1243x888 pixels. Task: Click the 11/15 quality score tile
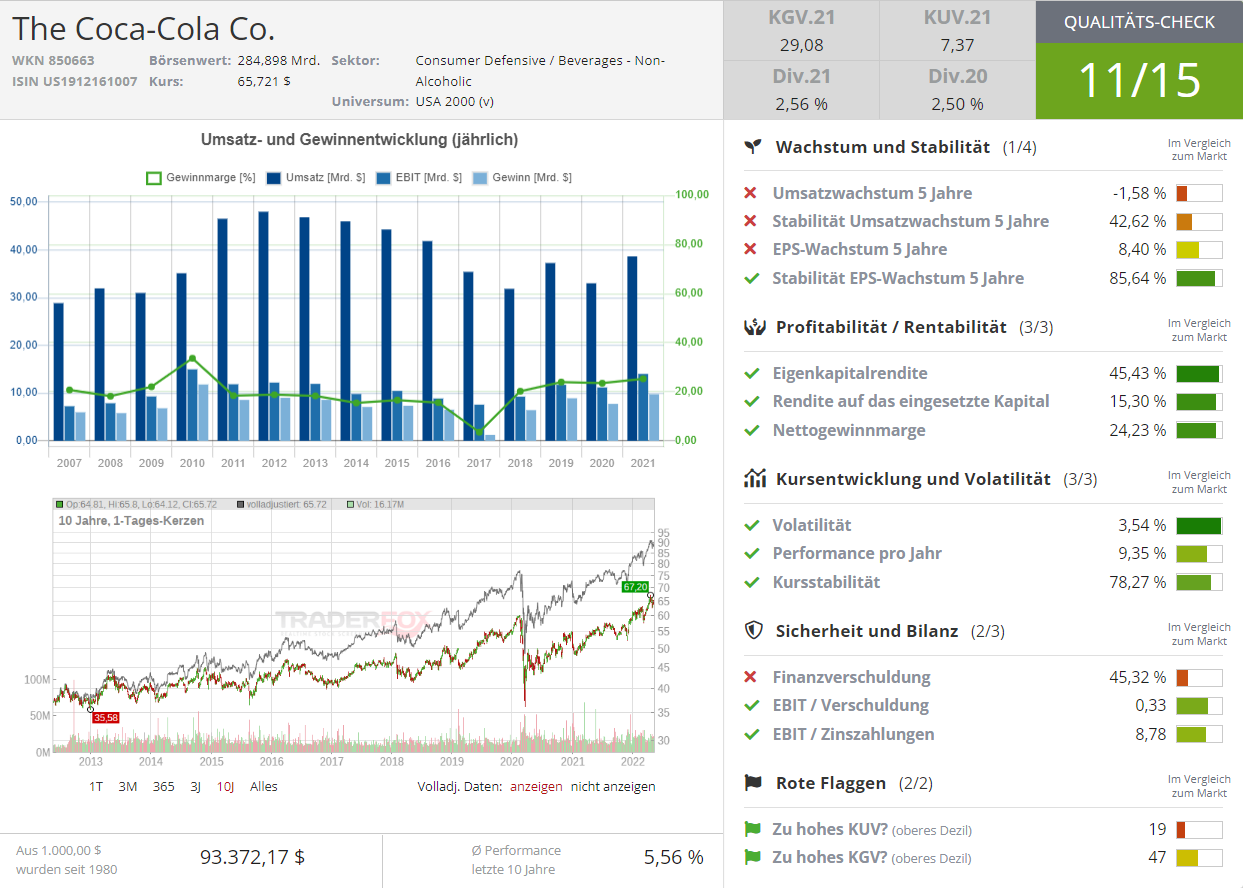coord(1139,82)
